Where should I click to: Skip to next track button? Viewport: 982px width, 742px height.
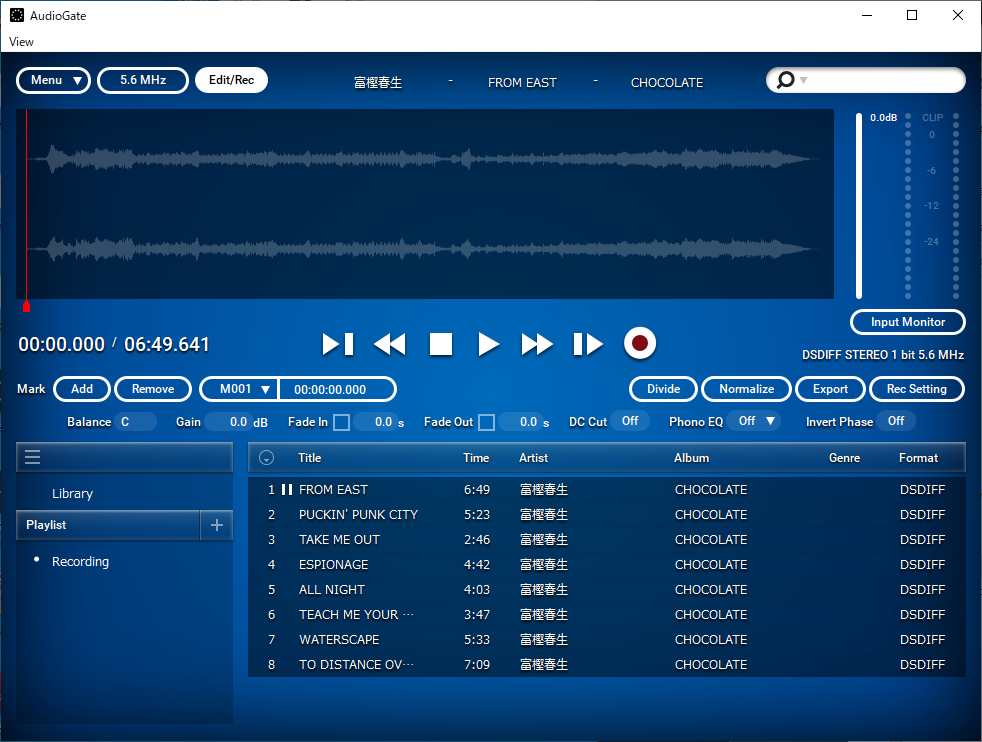pyautogui.click(x=588, y=344)
